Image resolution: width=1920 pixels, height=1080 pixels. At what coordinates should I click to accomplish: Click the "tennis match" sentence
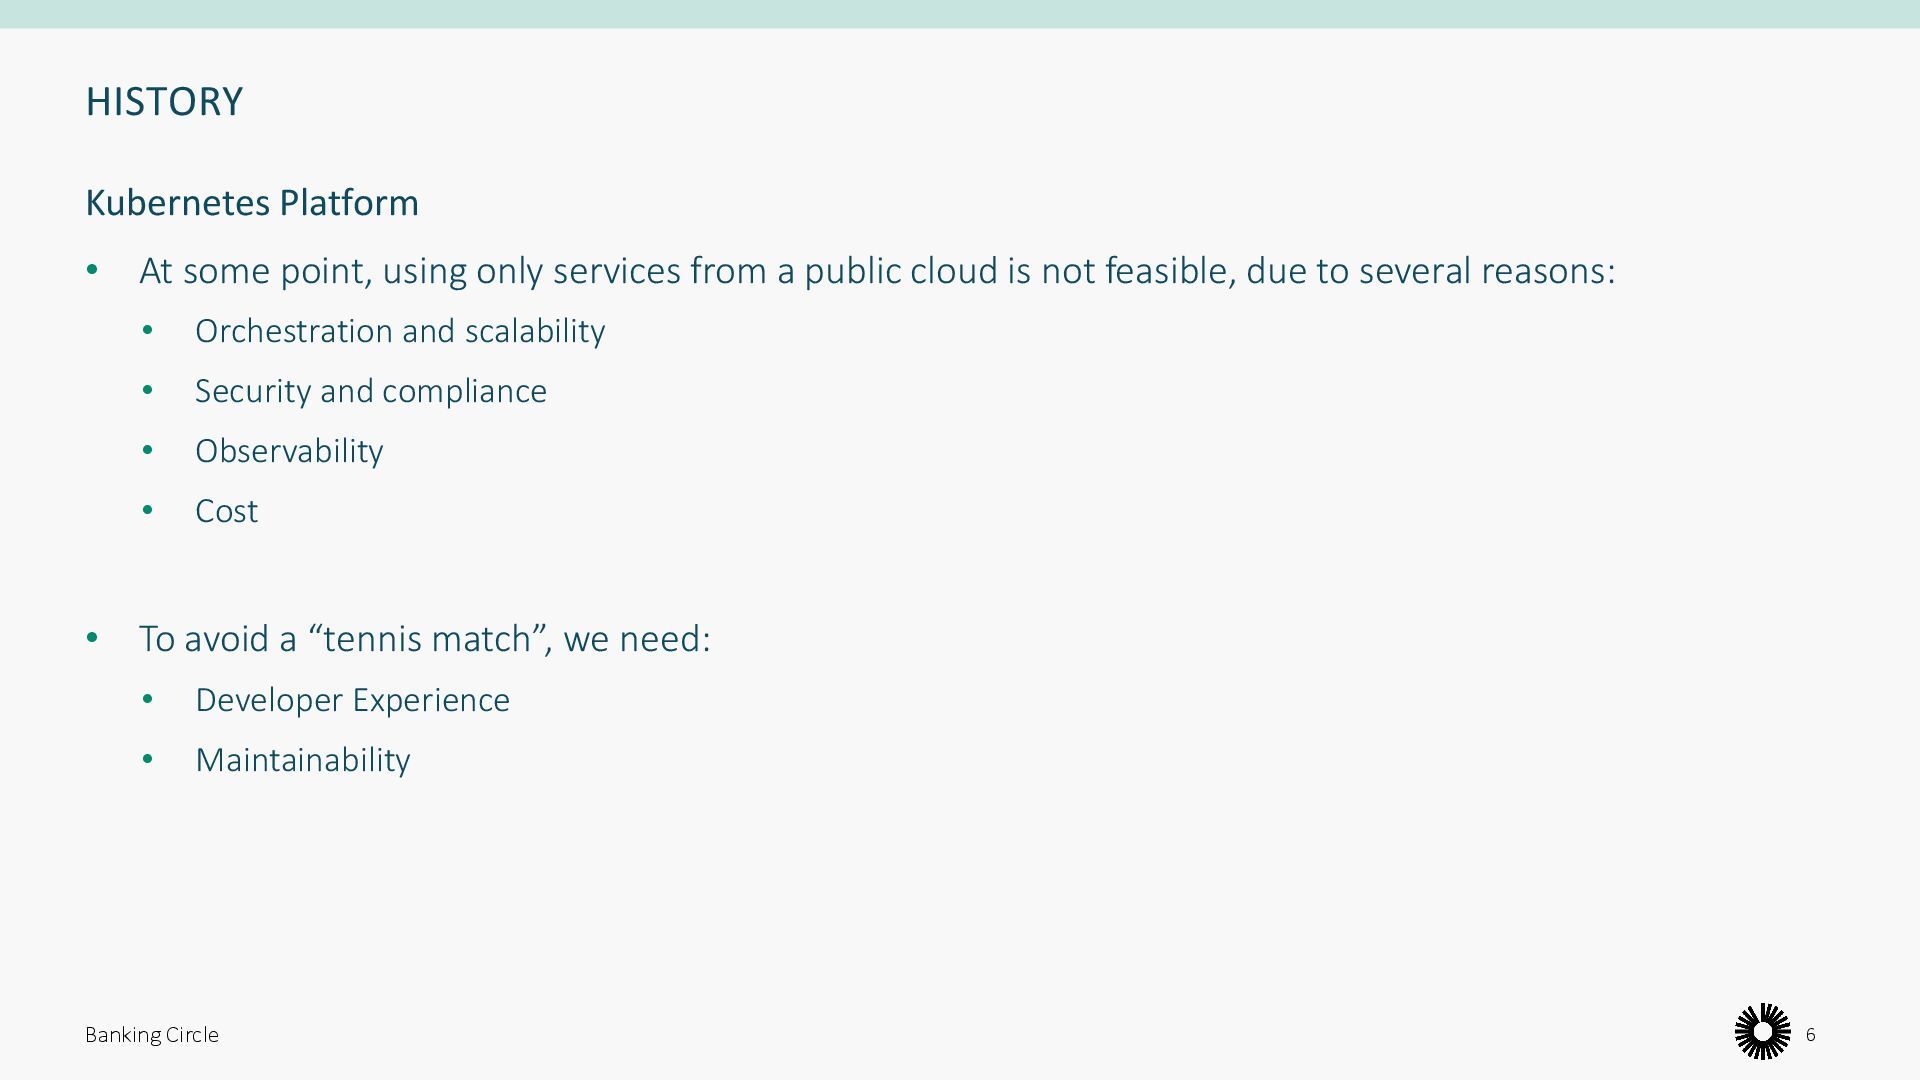pyautogui.click(x=424, y=639)
